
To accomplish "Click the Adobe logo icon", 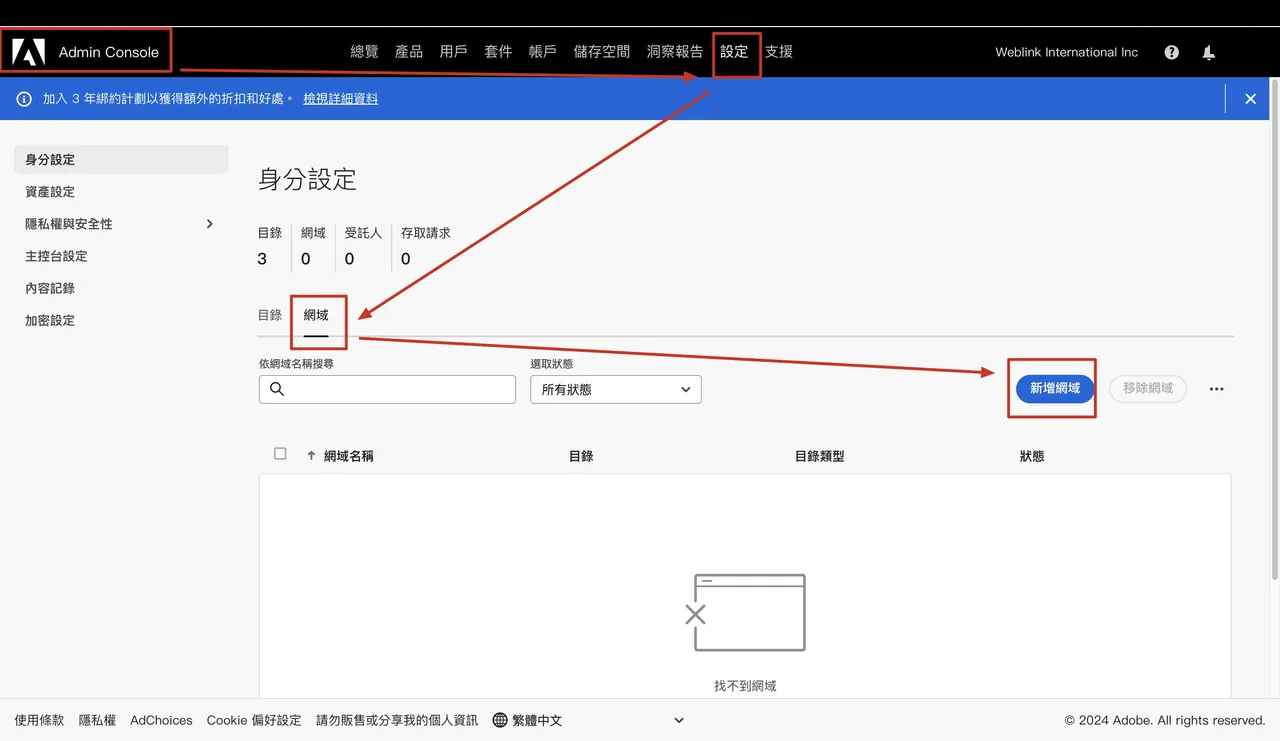I will click(28, 52).
